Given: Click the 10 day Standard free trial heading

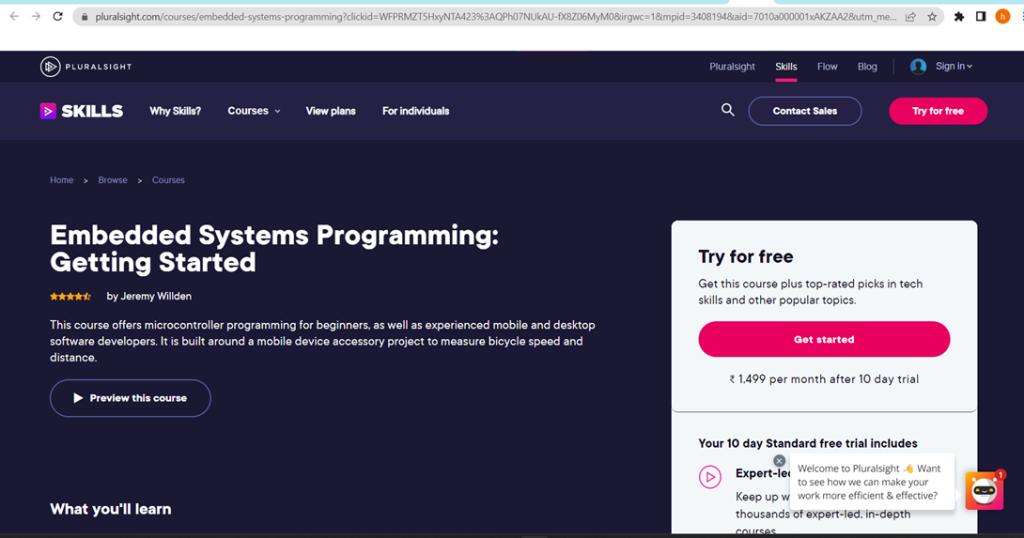Looking at the screenshot, I should tap(808, 443).
